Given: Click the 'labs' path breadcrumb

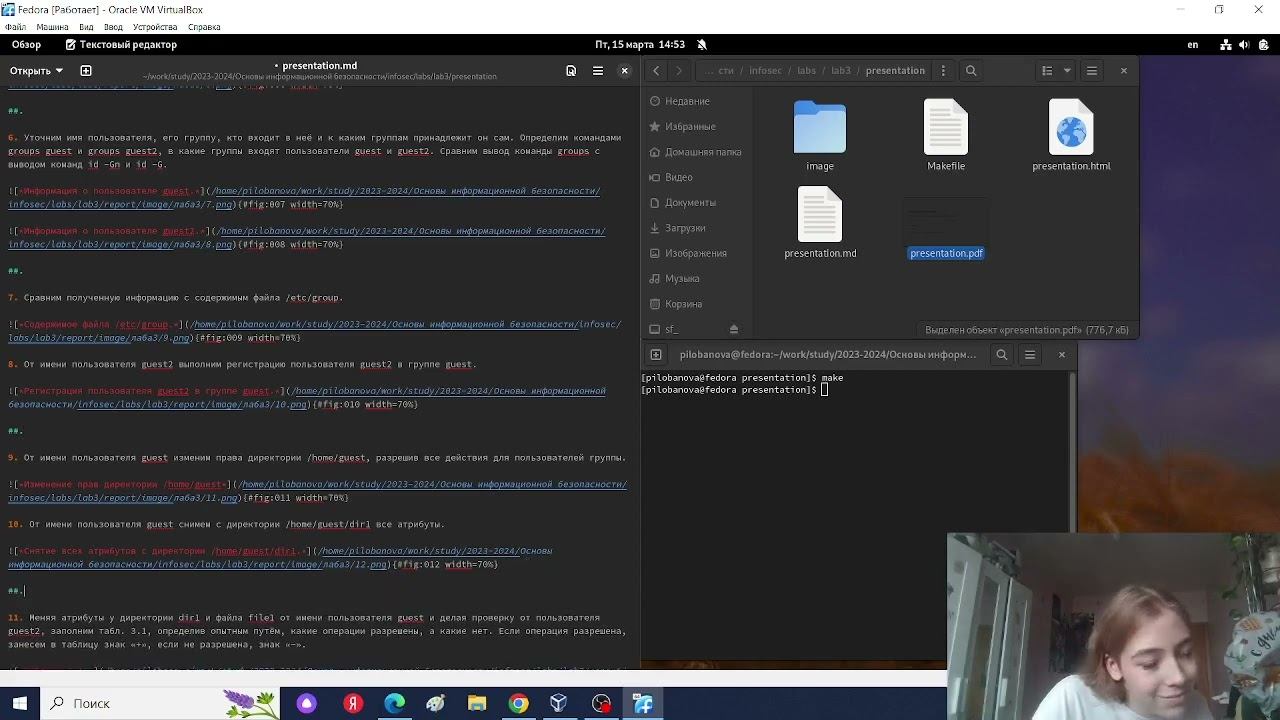Looking at the screenshot, I should 806,71.
